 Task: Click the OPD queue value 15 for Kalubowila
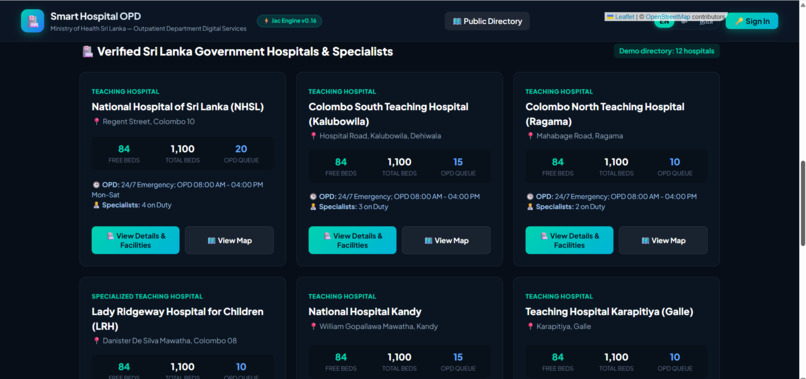pyautogui.click(x=458, y=162)
